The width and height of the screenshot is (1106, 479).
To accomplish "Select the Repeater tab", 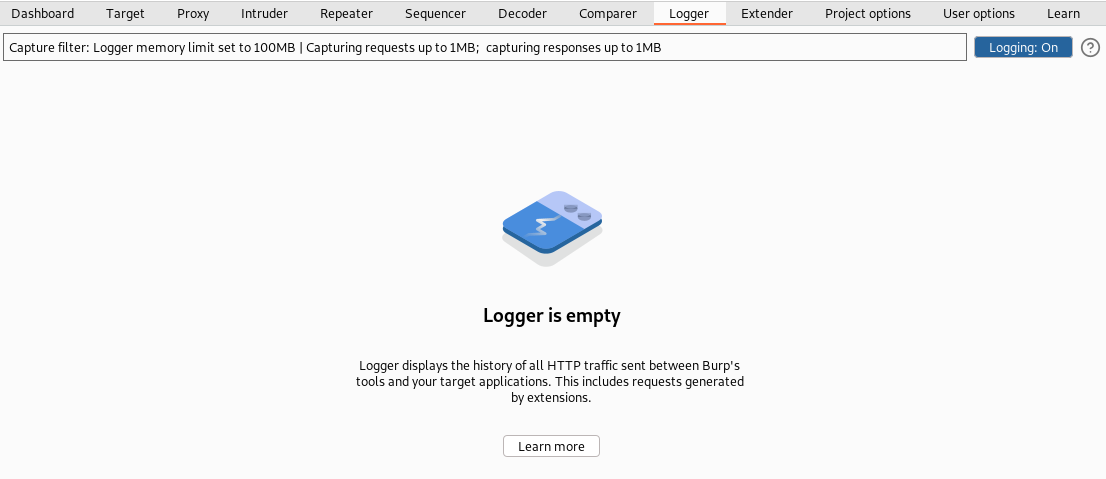I will click(x=346, y=13).
